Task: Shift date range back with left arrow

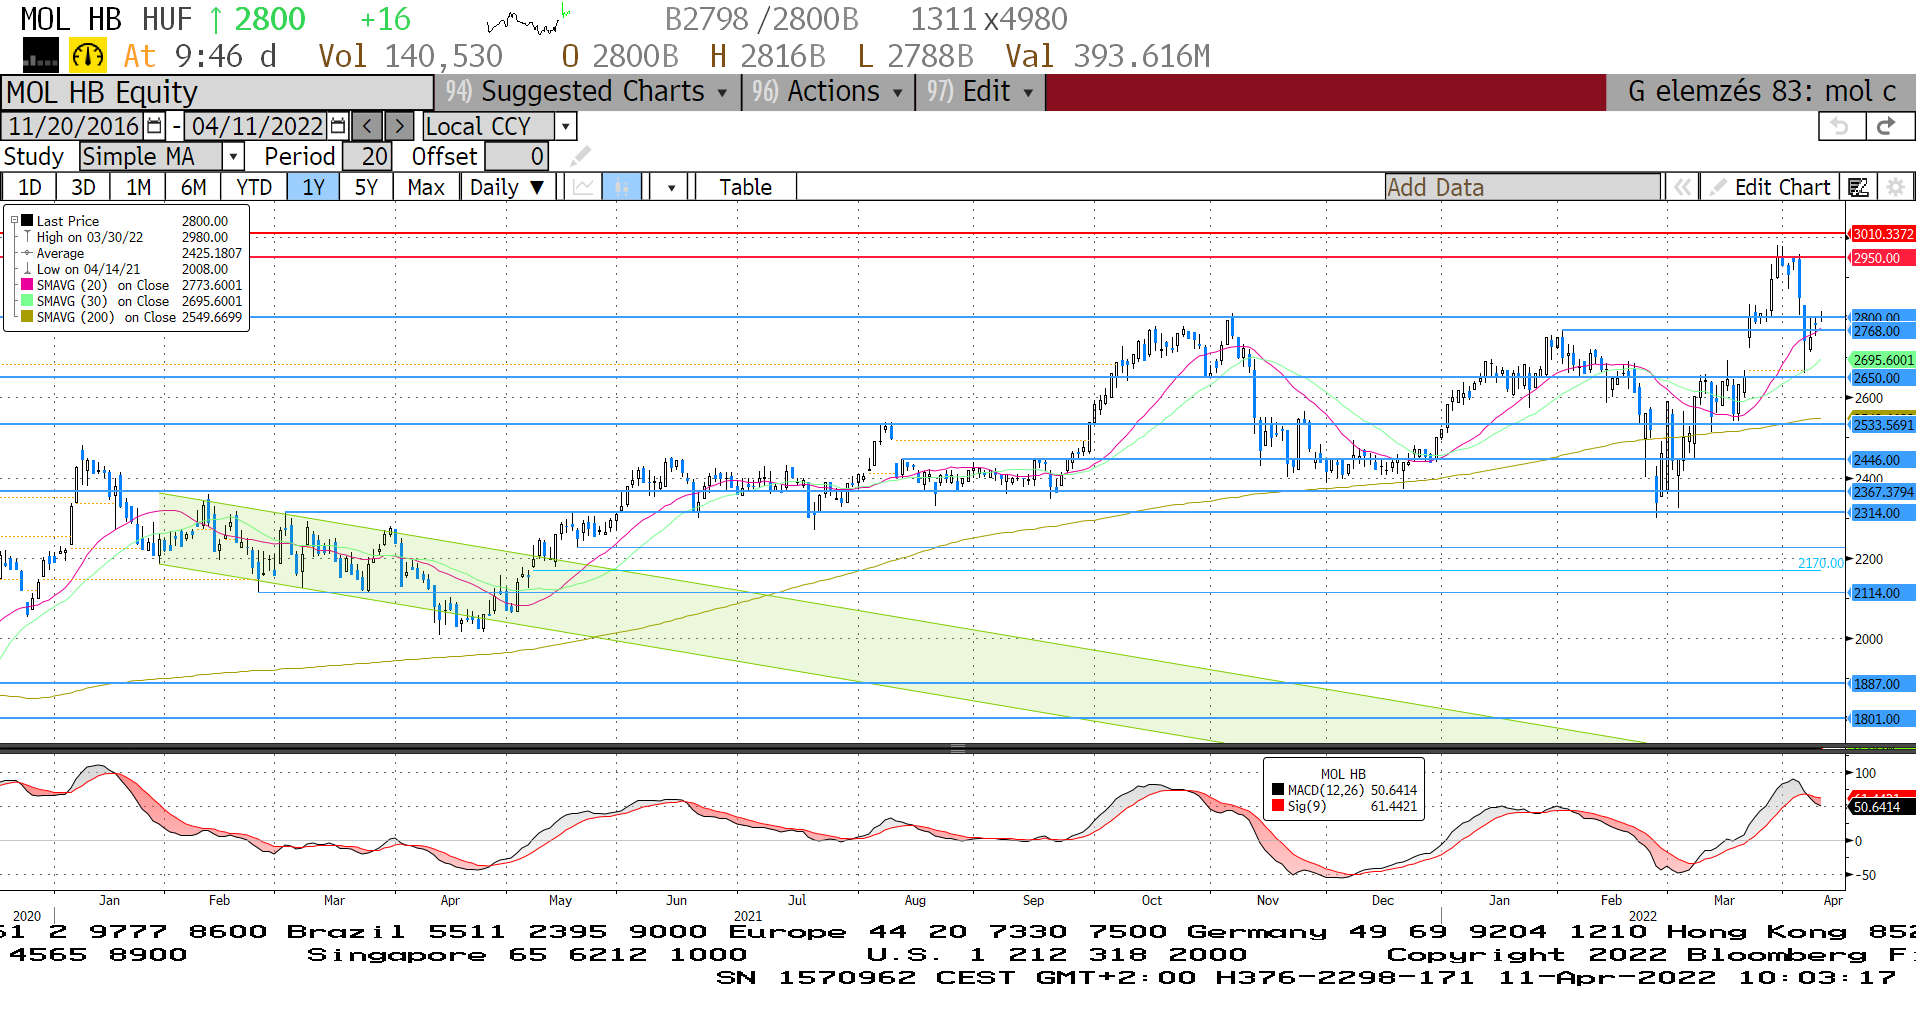Action: [x=367, y=126]
